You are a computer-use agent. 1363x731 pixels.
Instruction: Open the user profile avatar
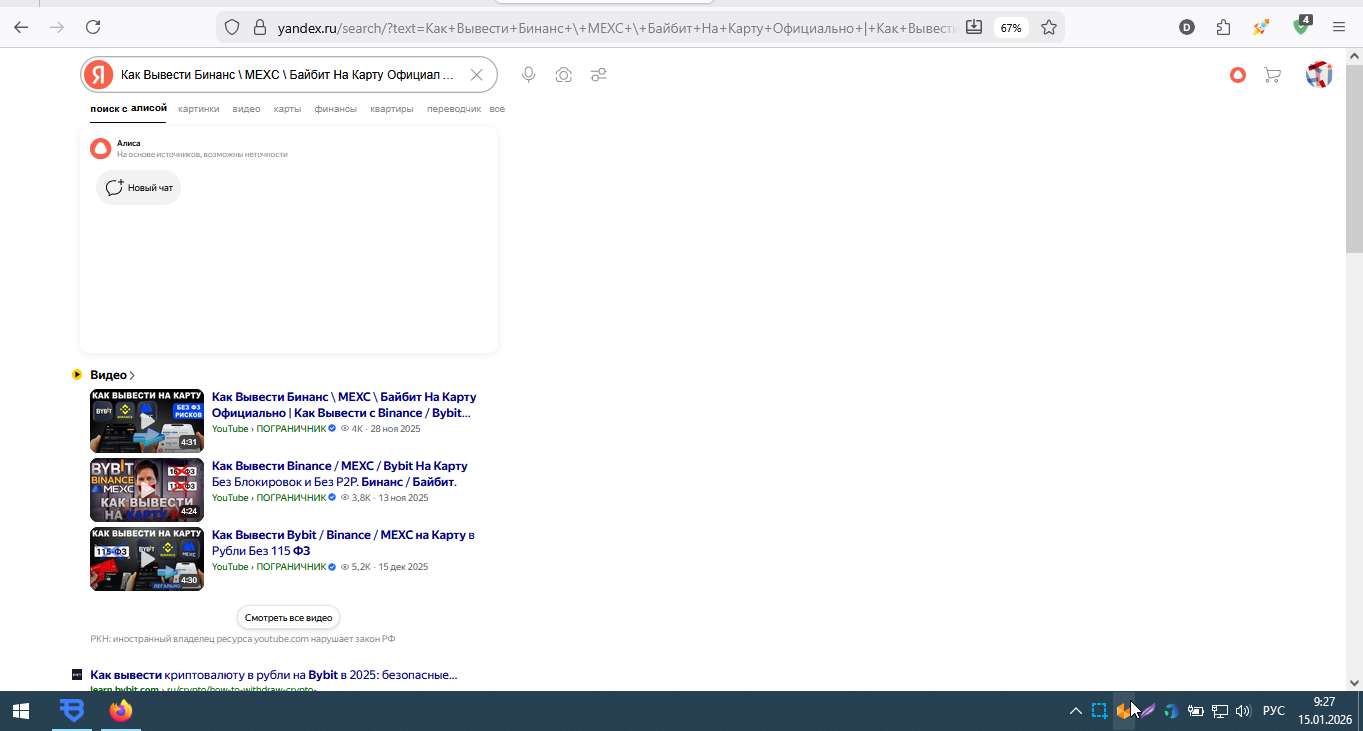tap(1319, 75)
